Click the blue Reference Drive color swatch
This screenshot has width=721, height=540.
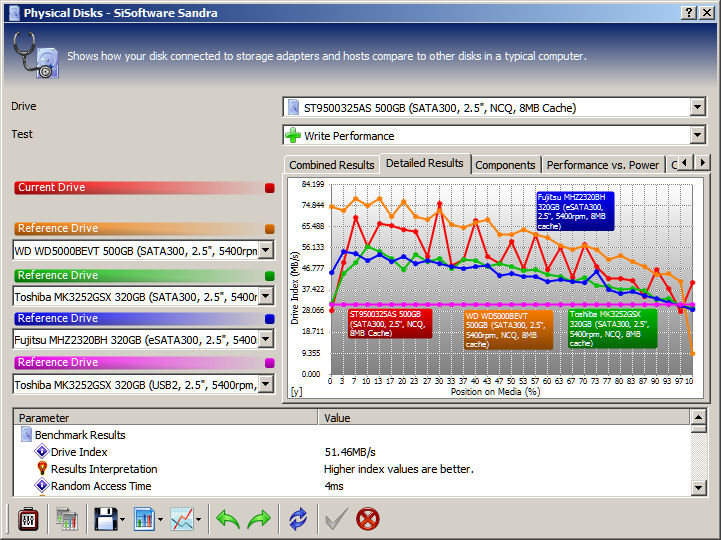tap(270, 319)
